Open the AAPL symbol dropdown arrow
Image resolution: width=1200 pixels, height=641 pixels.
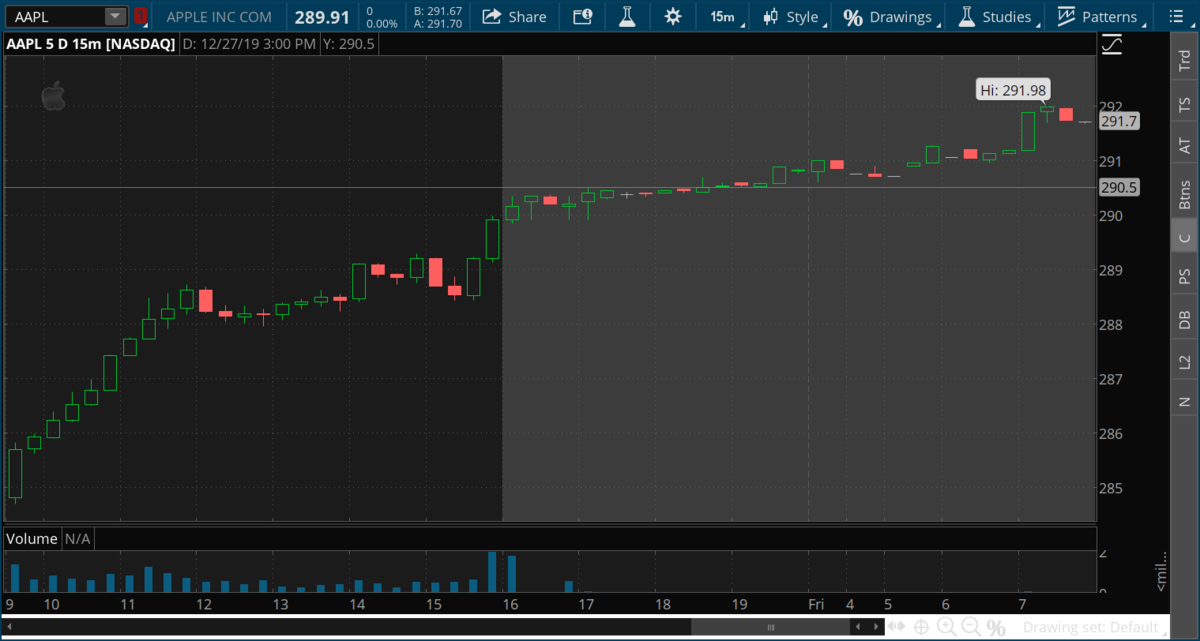[116, 16]
